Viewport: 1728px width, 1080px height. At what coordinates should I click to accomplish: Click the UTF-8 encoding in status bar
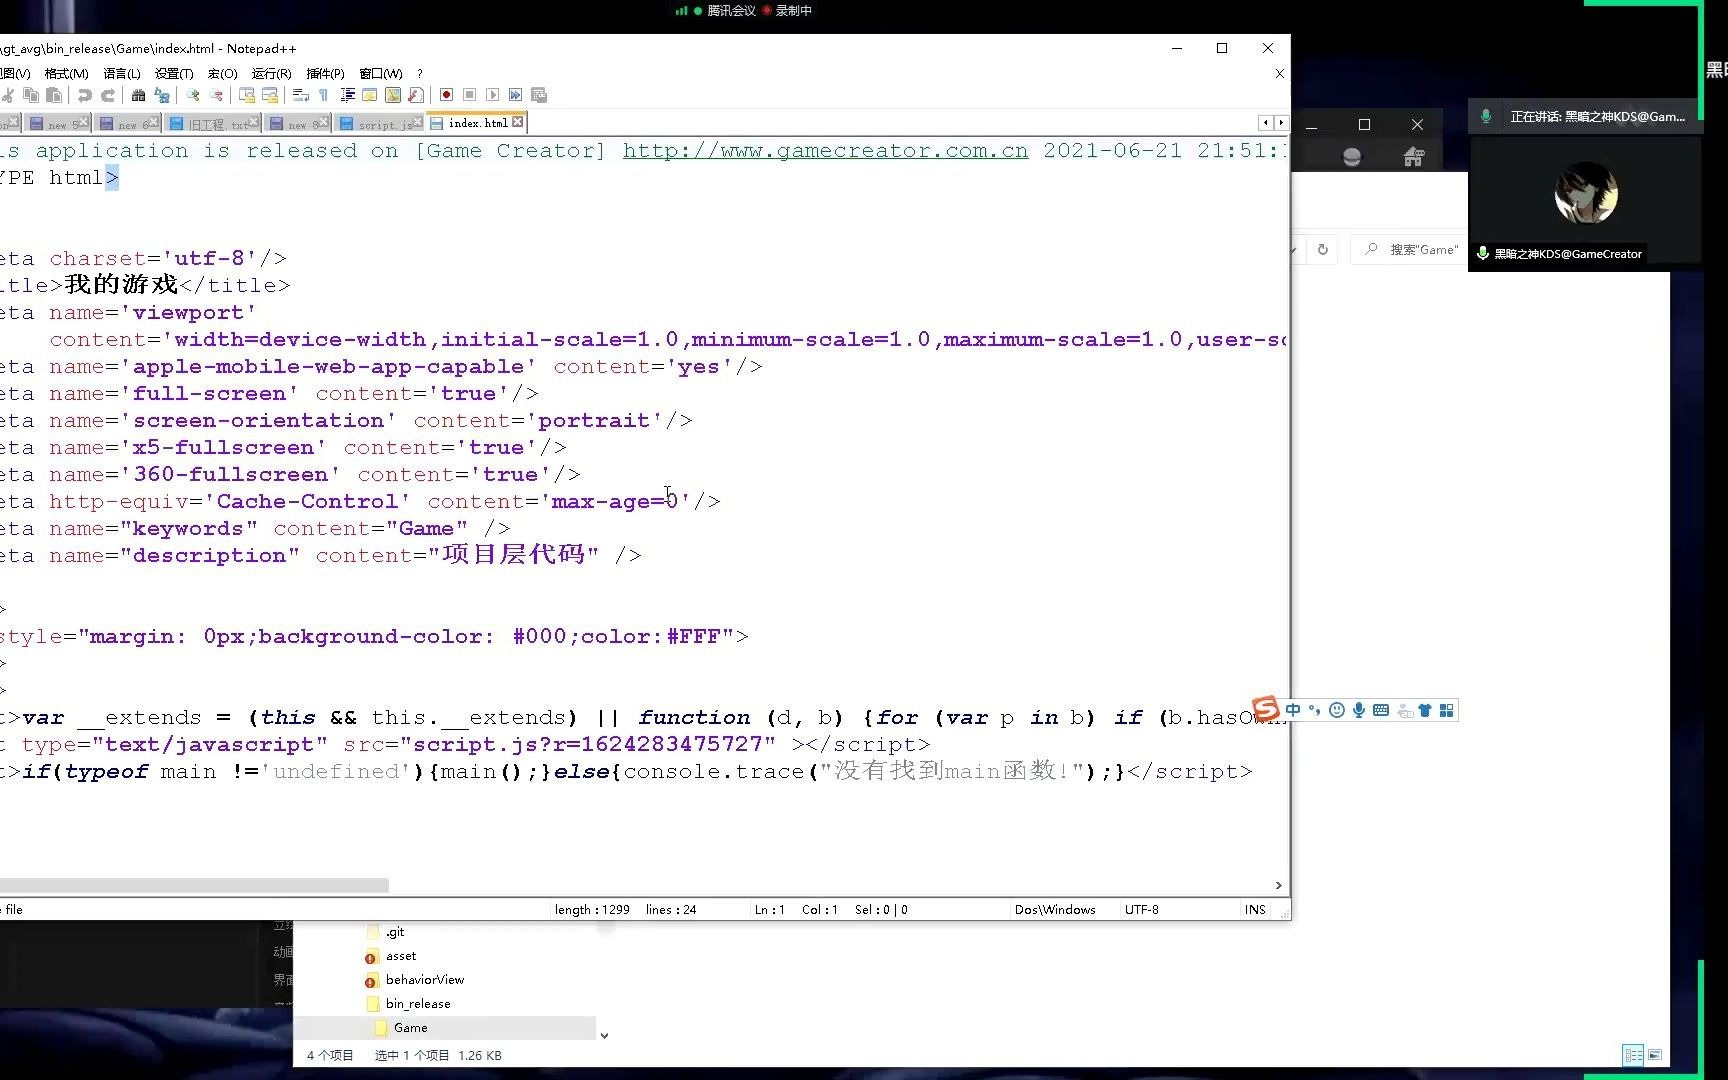[1142, 910]
